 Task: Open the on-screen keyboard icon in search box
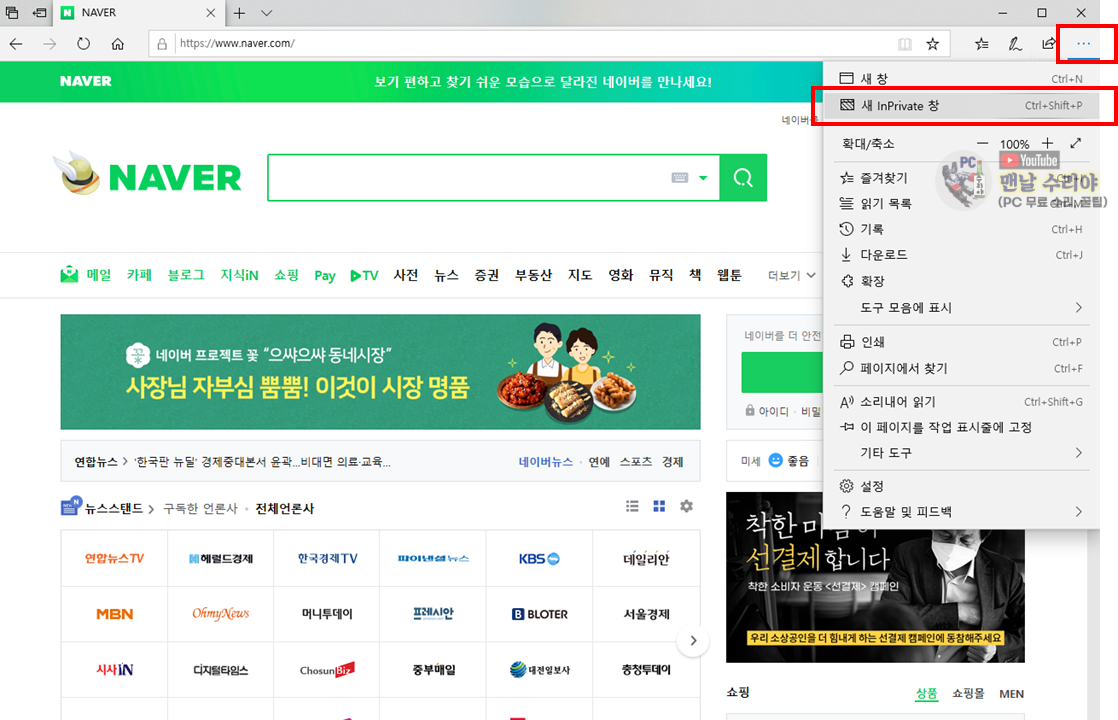coord(679,178)
